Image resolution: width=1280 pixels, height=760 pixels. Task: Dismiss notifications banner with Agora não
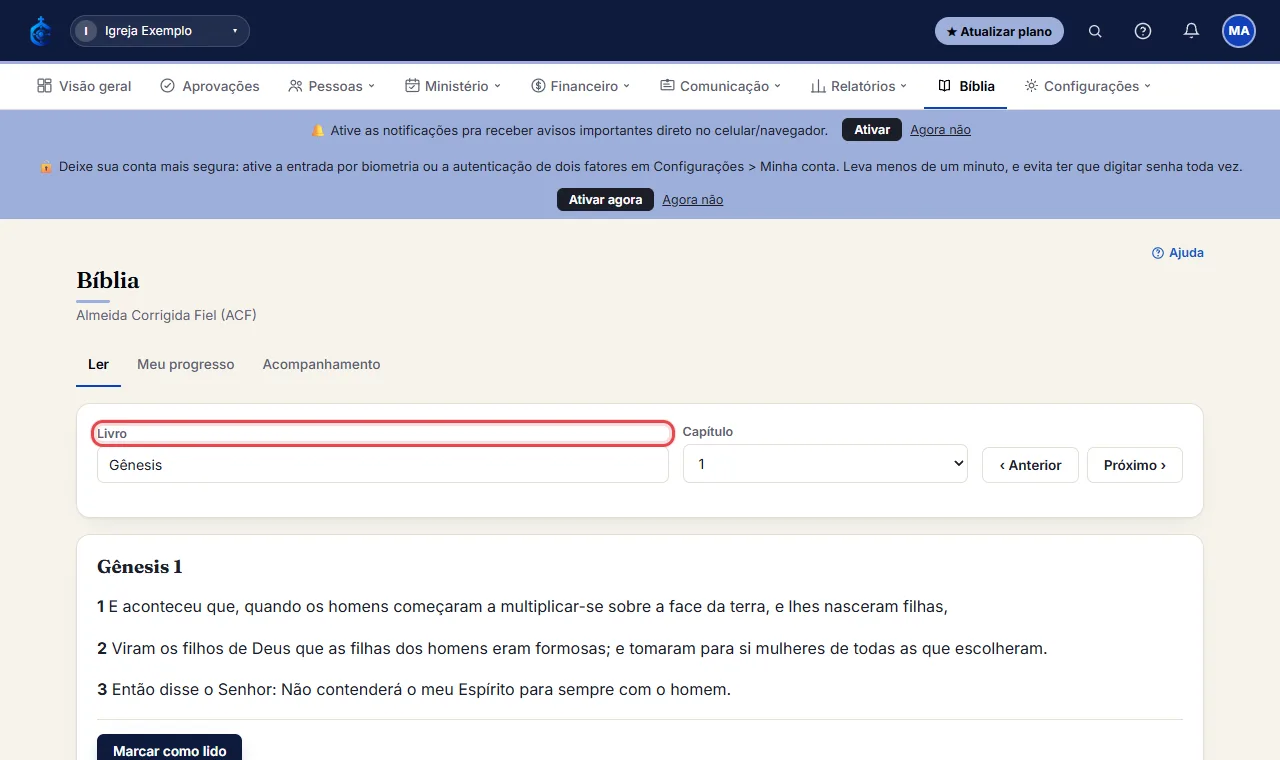click(x=940, y=130)
